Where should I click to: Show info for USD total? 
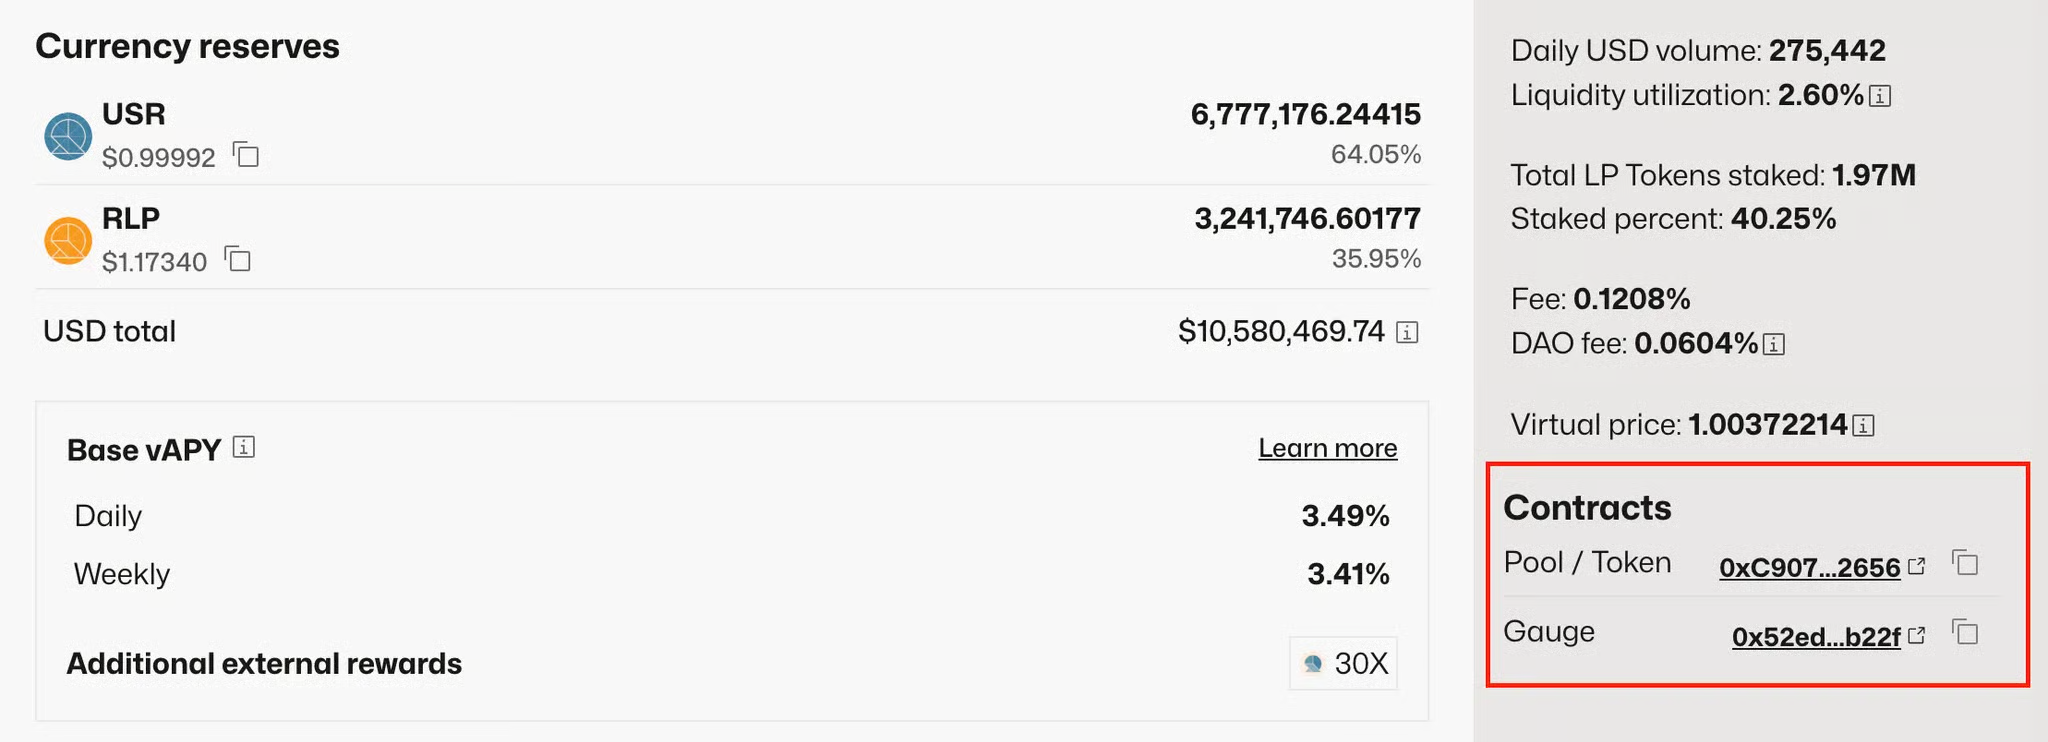pos(1407,332)
